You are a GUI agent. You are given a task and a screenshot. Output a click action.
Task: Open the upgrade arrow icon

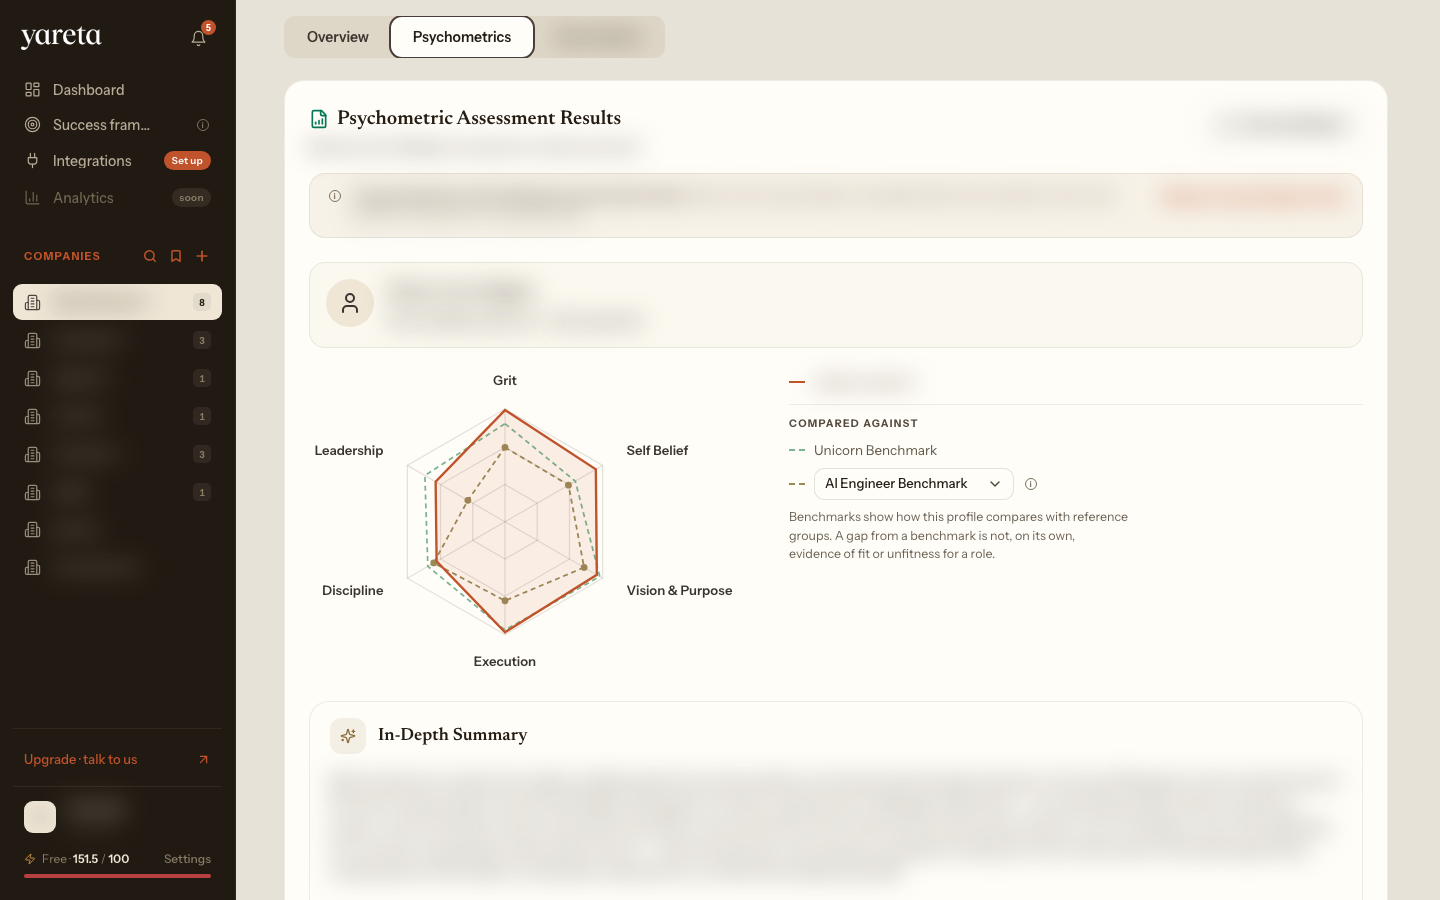[204, 760]
